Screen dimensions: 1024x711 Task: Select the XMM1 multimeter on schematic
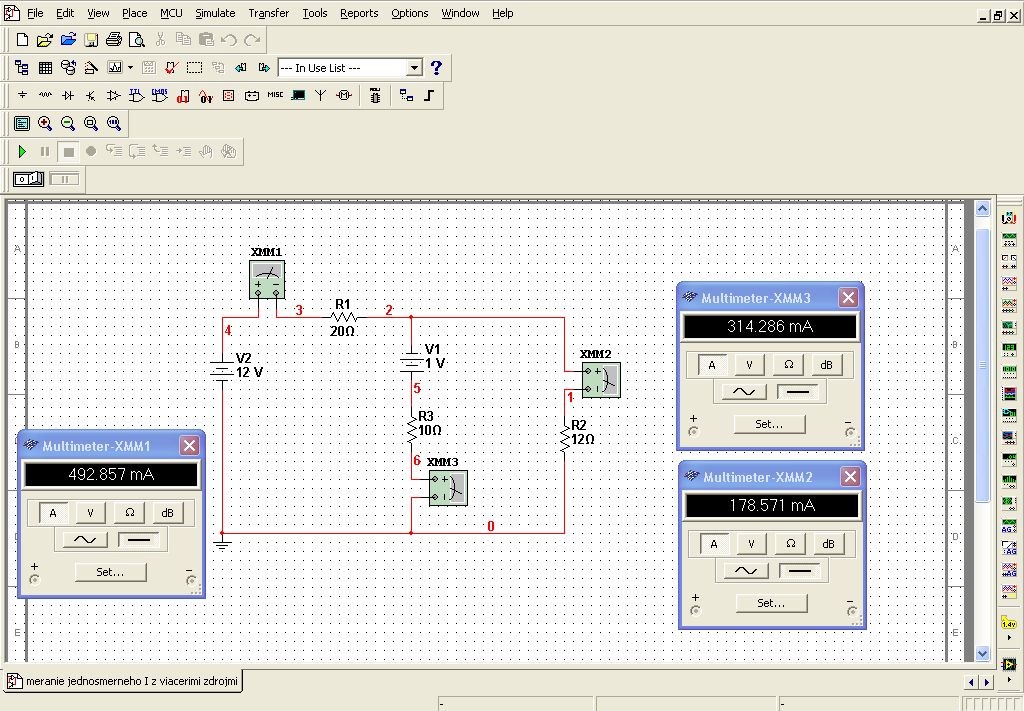click(267, 279)
